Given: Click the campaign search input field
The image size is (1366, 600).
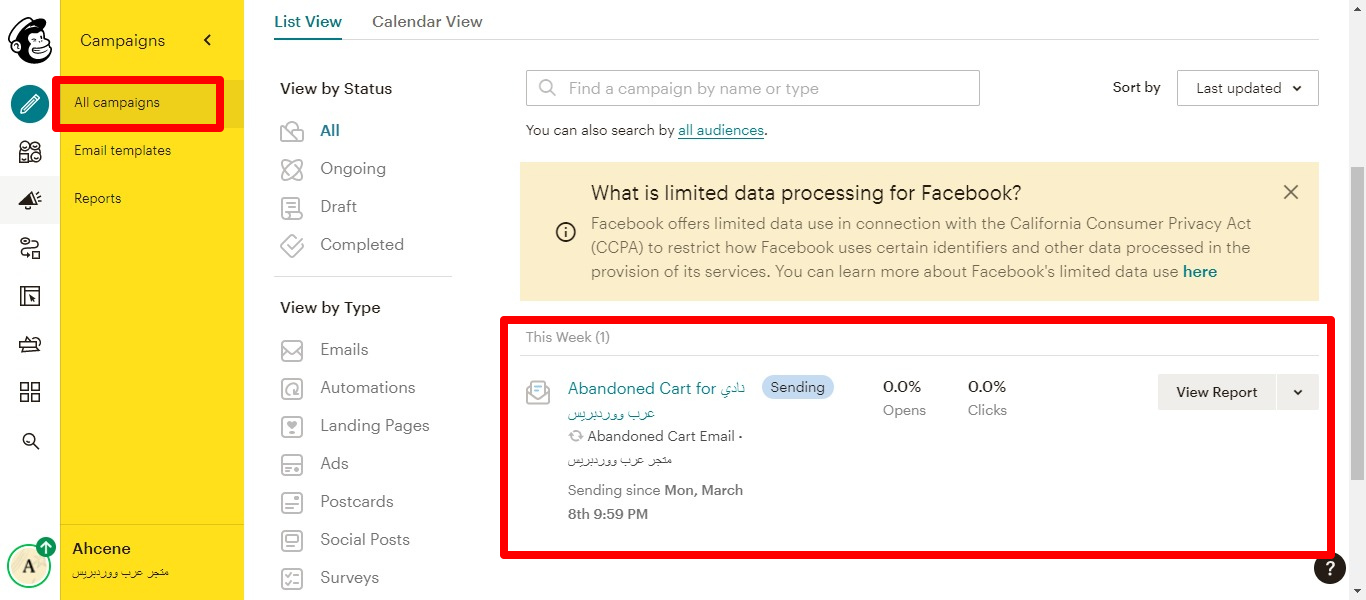Looking at the screenshot, I should coord(752,88).
